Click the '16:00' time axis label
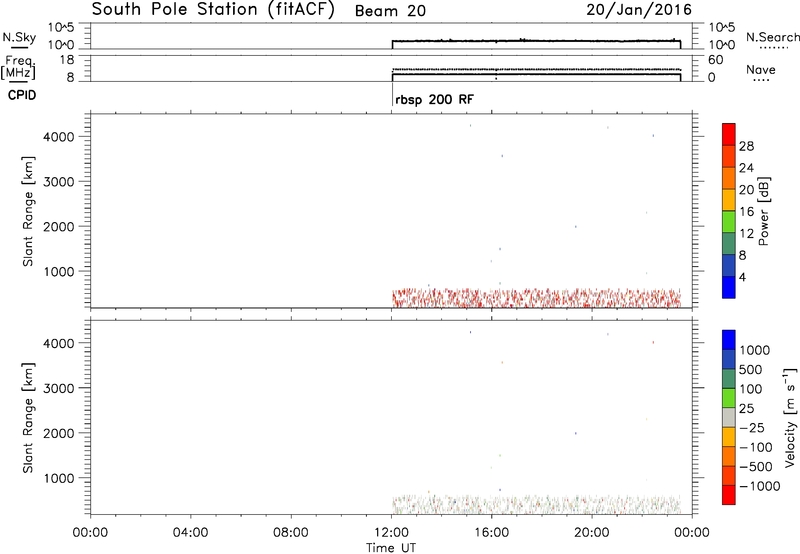Image resolution: width=800 pixels, height=554 pixels. (491, 532)
